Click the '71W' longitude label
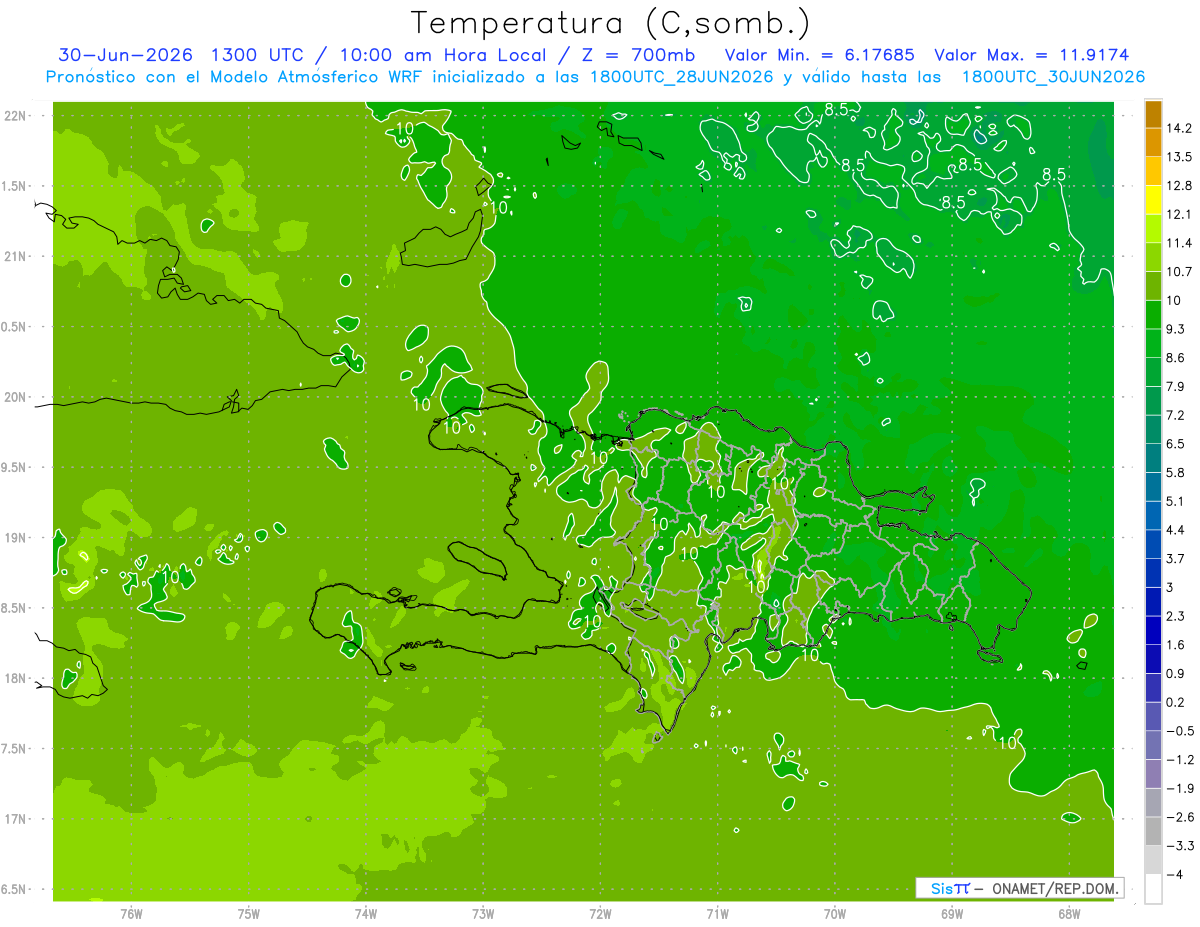Screen dimensions: 1200x927 (x=717, y=913)
